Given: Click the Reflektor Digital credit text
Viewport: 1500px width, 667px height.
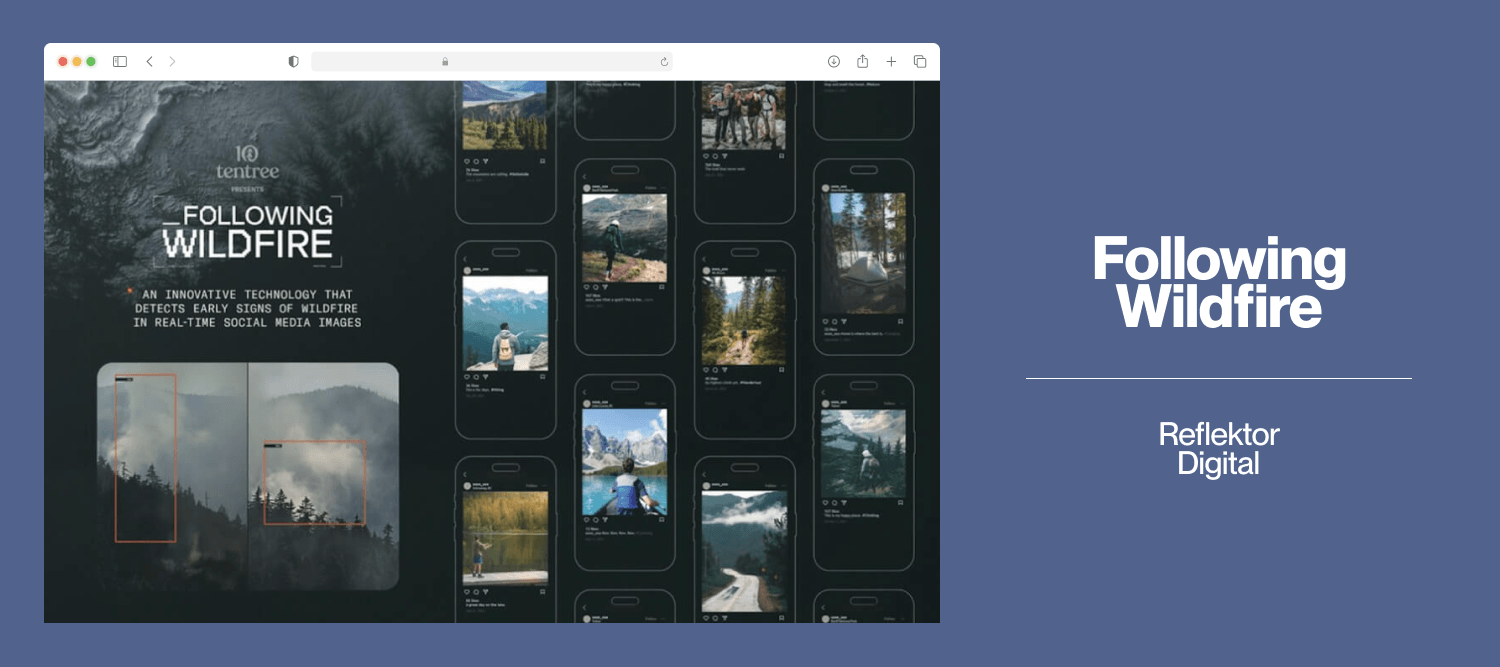Looking at the screenshot, I should 1219,449.
